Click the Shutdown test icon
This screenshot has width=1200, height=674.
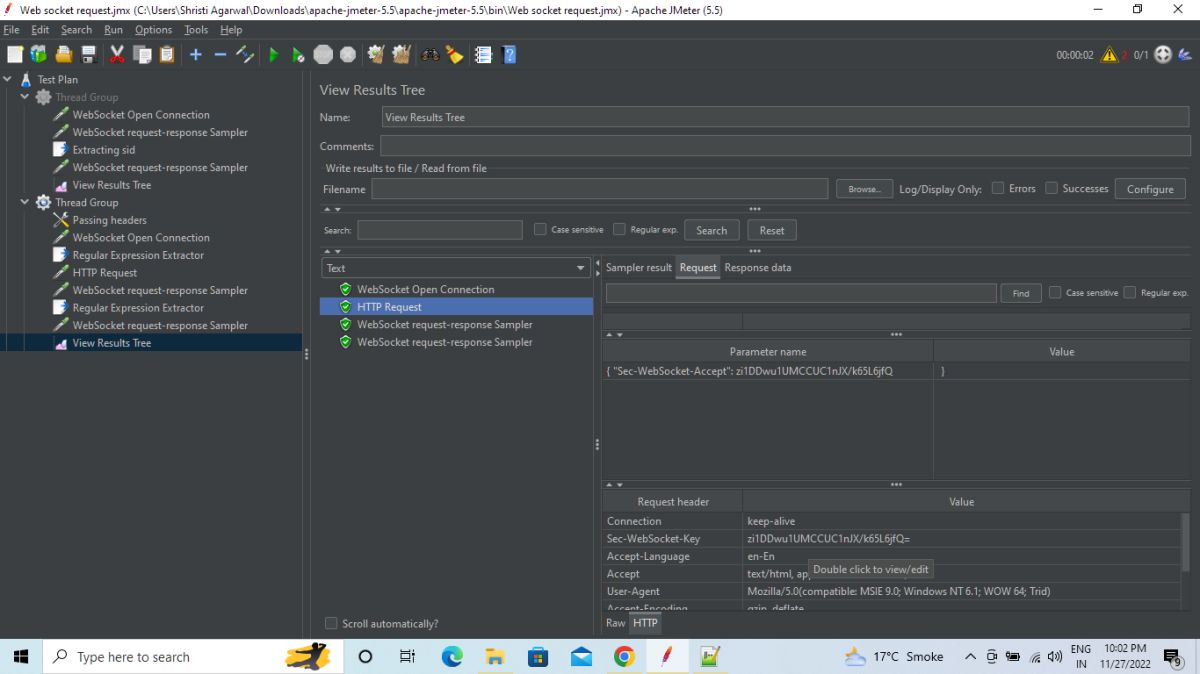[x=347, y=55]
